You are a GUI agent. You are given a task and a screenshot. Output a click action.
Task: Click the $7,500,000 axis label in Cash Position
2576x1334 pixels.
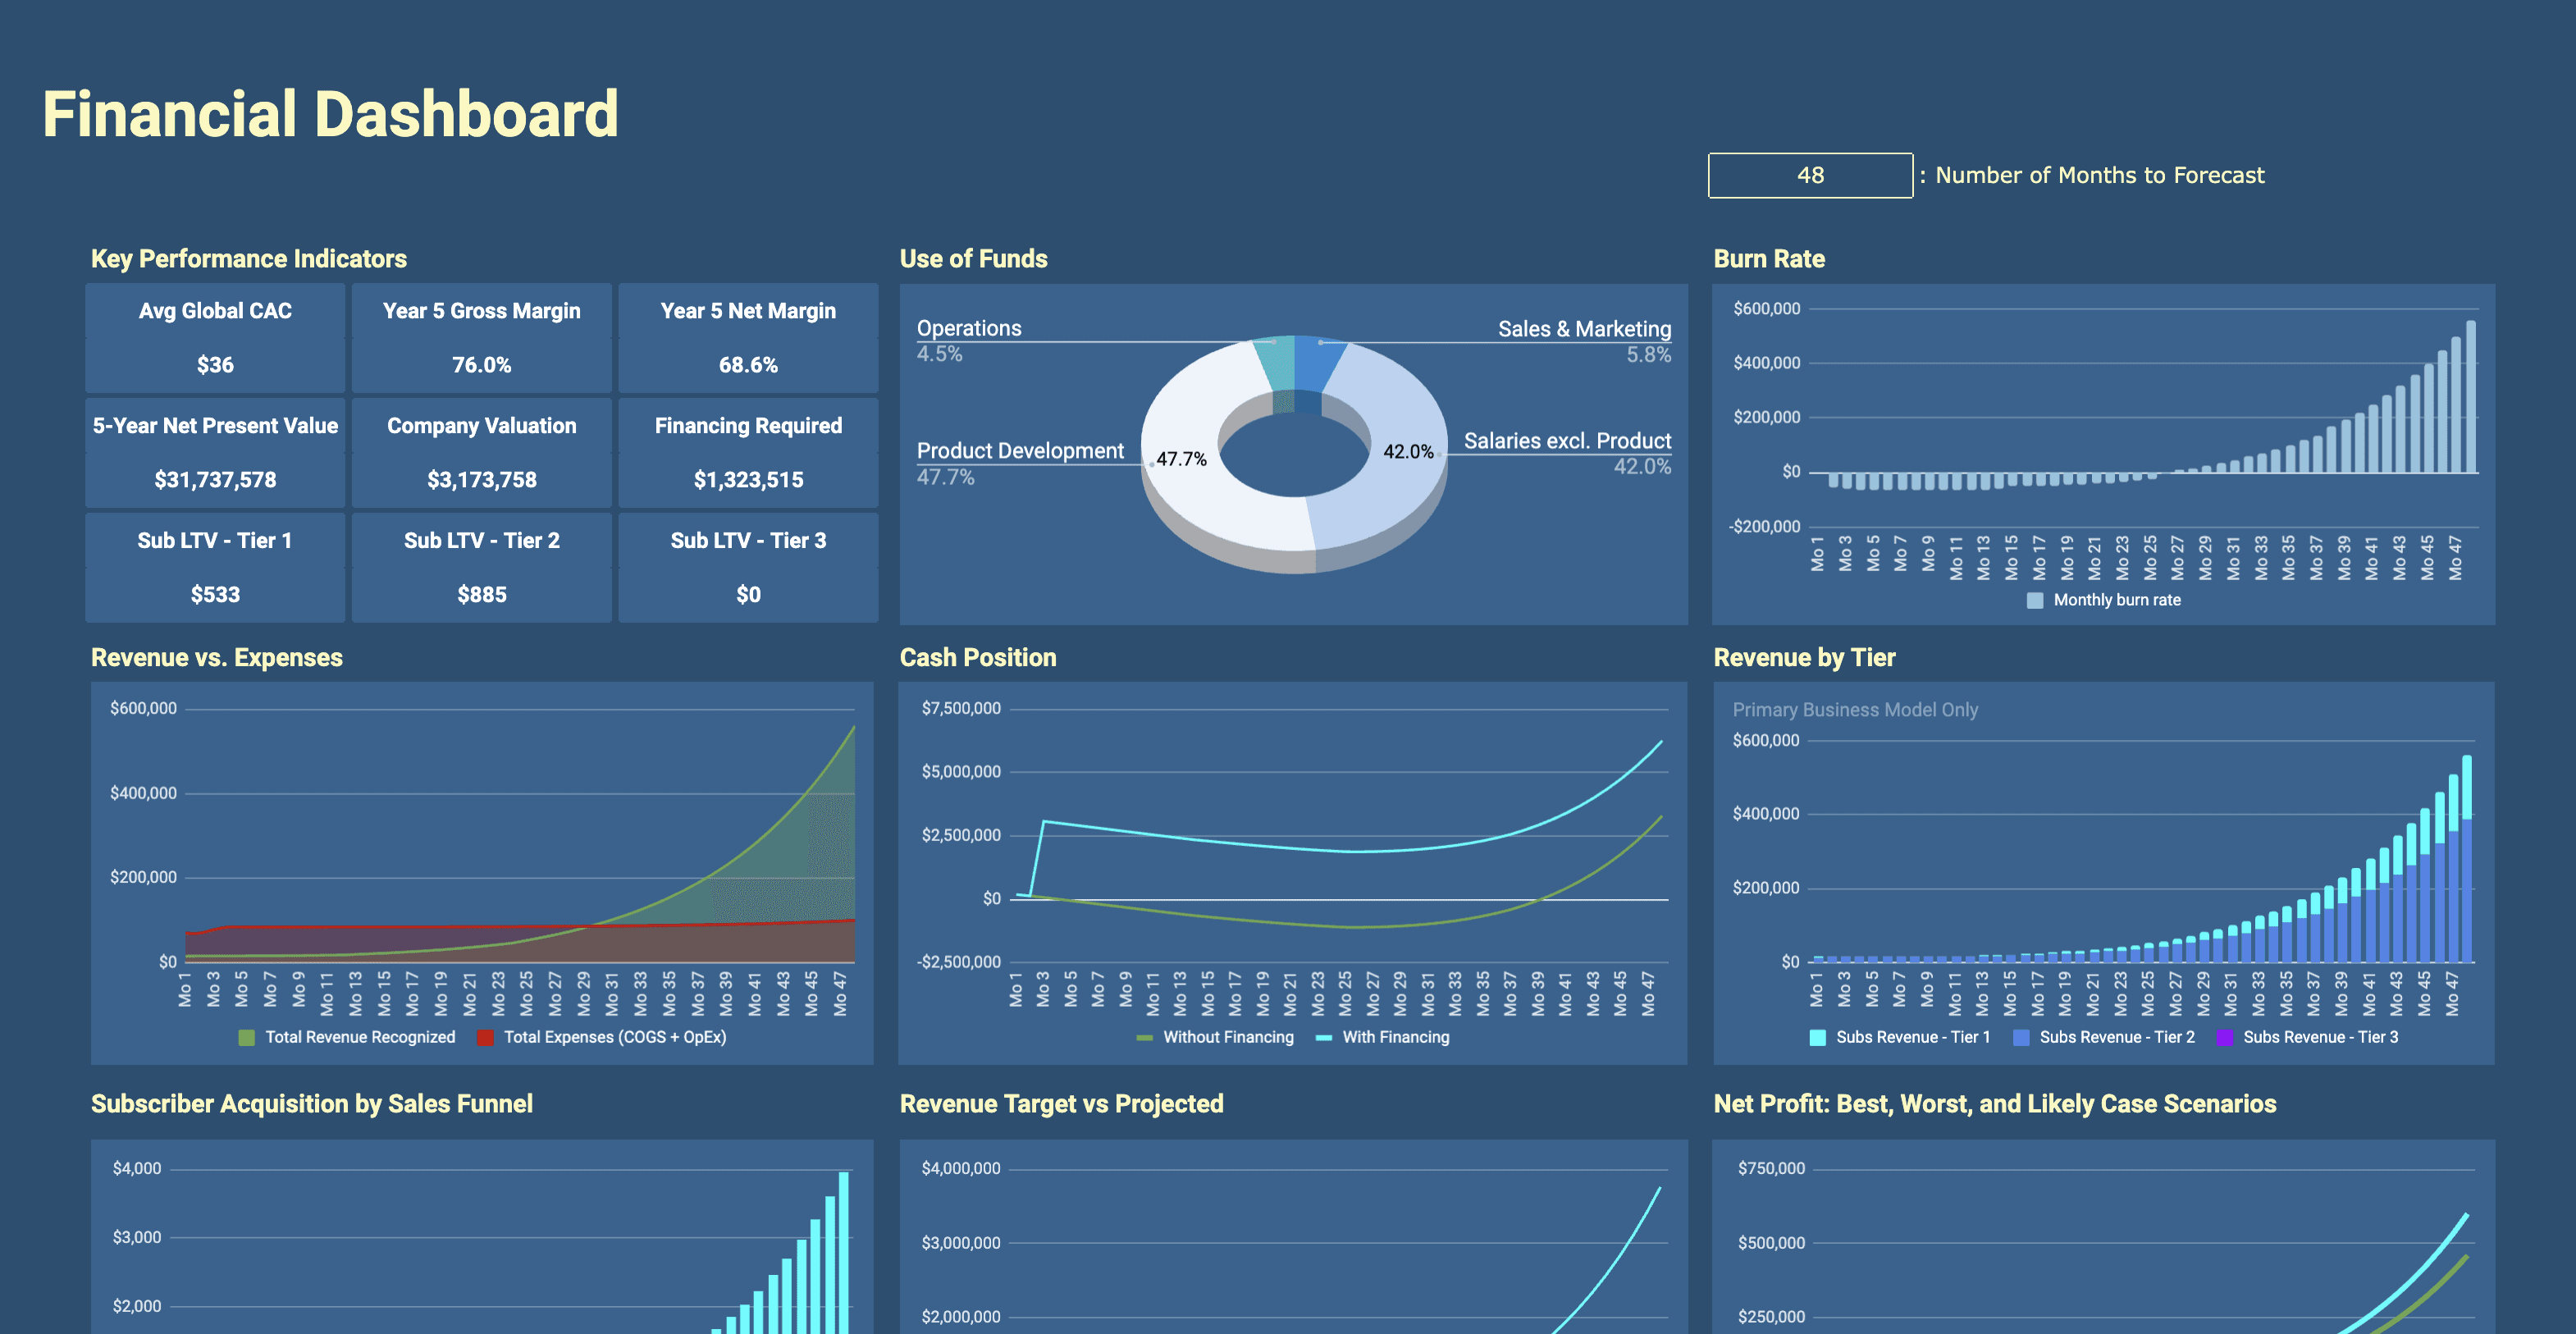click(961, 709)
